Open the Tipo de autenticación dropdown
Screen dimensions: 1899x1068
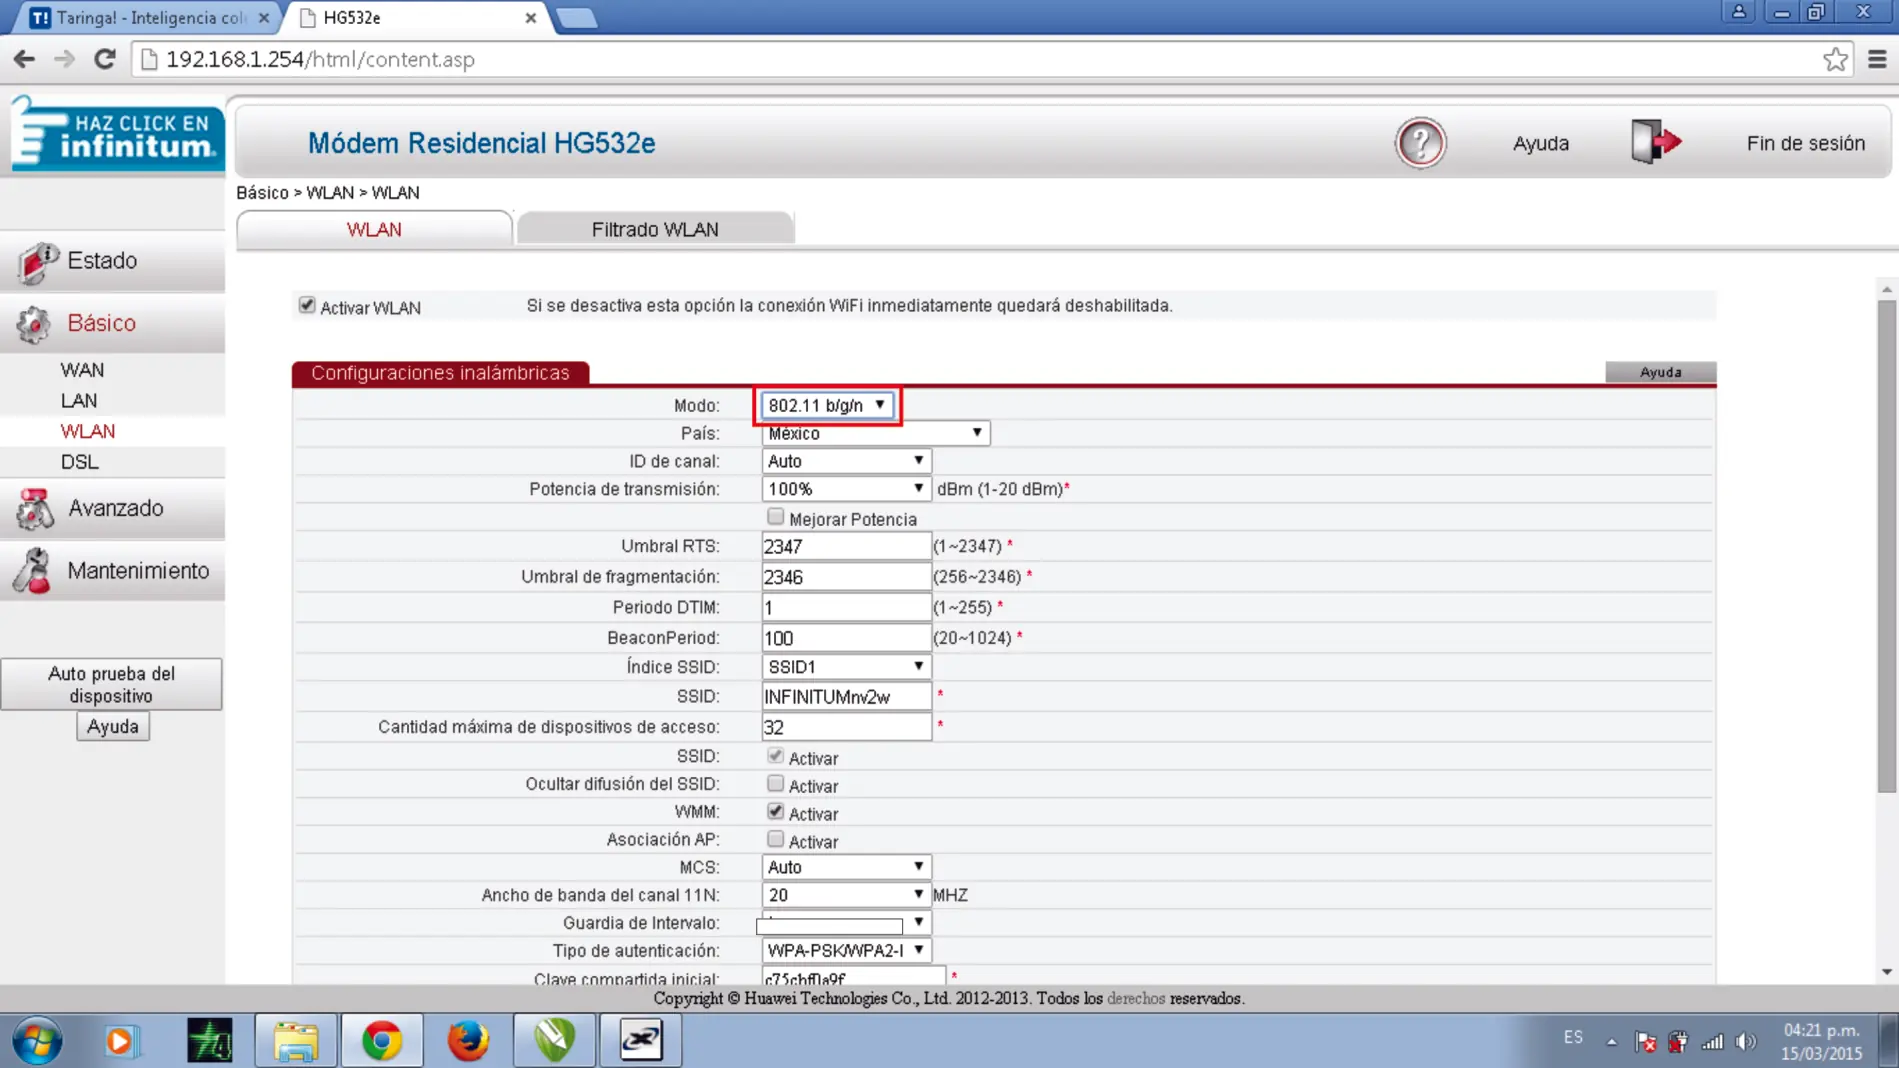point(846,951)
